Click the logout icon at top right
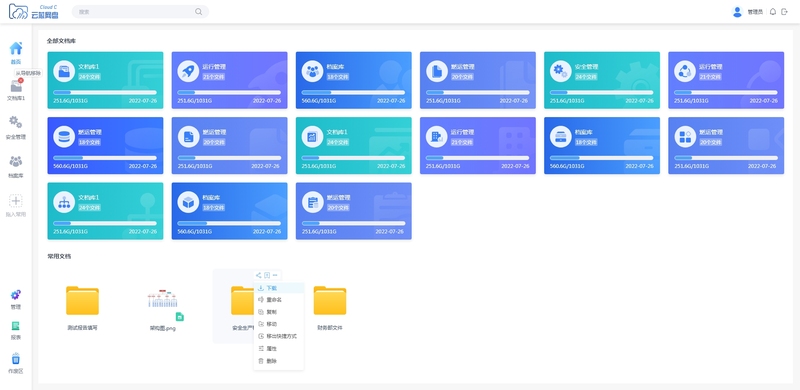 785,12
